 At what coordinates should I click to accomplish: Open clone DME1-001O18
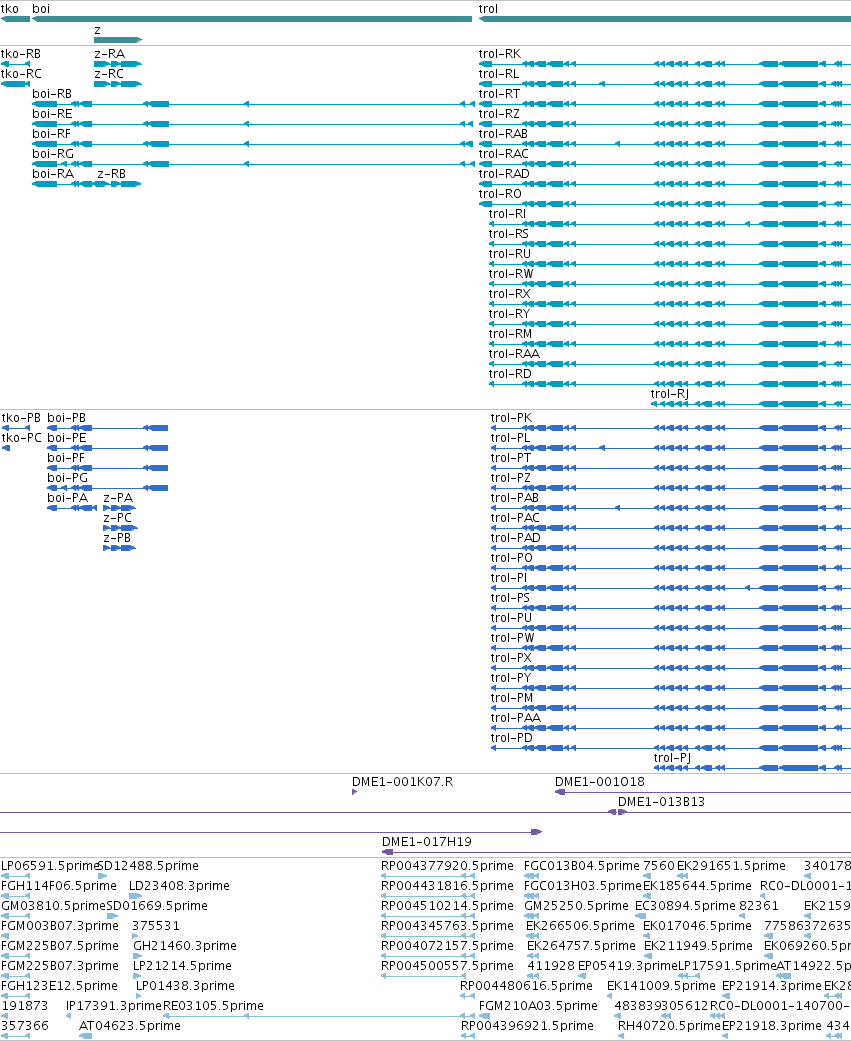(599, 781)
